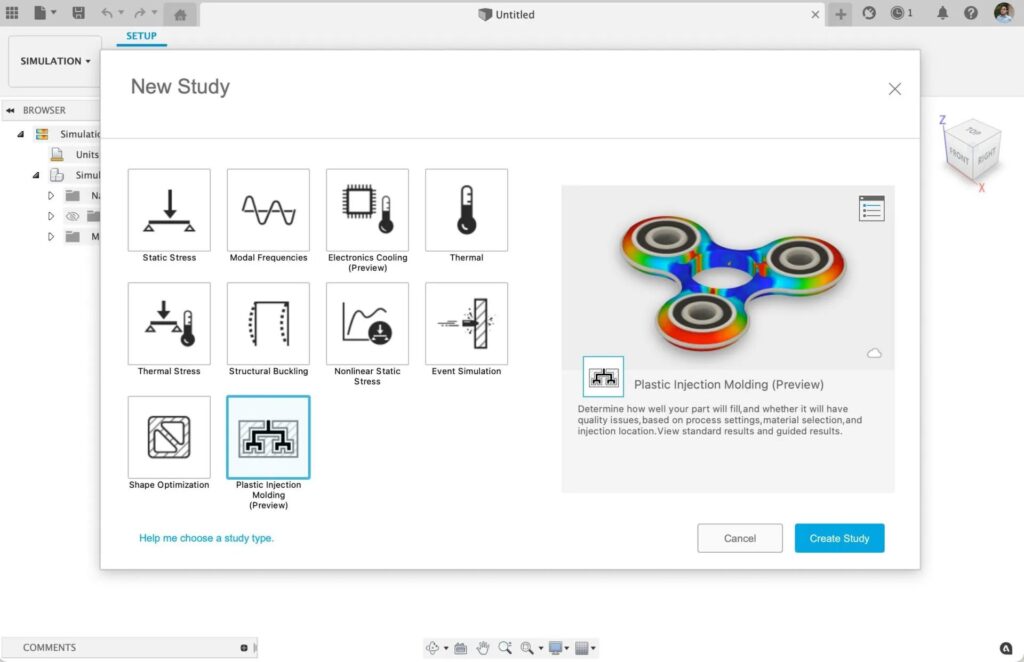Open the Help question mark menu
Image resolution: width=1024 pixels, height=662 pixels.
971,12
